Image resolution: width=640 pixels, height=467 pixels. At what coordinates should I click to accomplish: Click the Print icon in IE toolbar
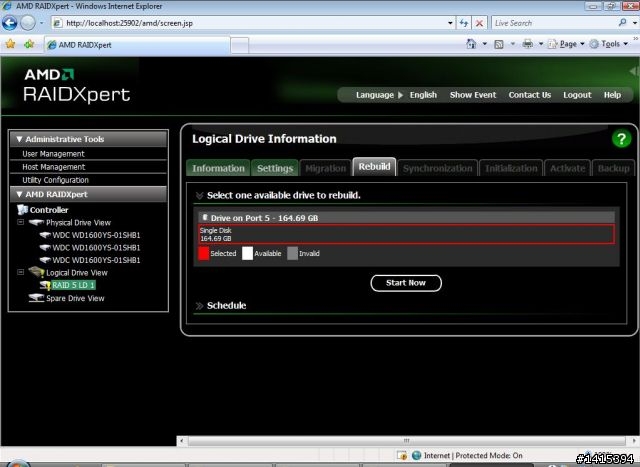pos(527,44)
